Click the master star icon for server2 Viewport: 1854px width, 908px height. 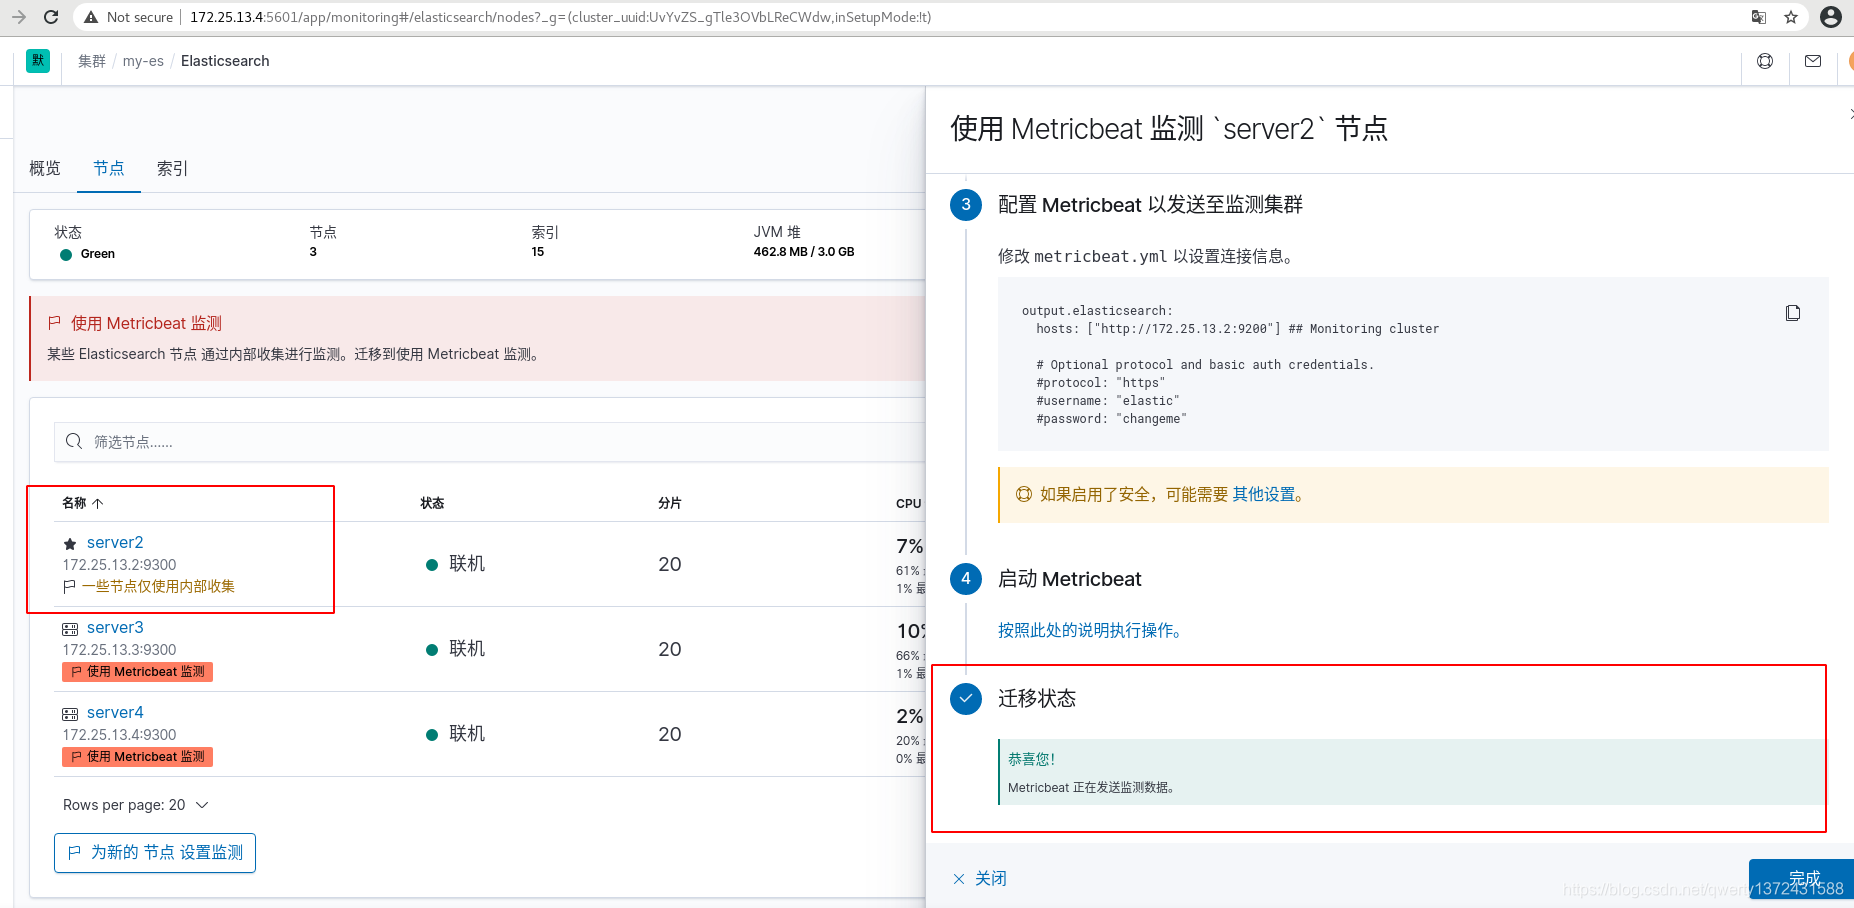click(x=70, y=544)
